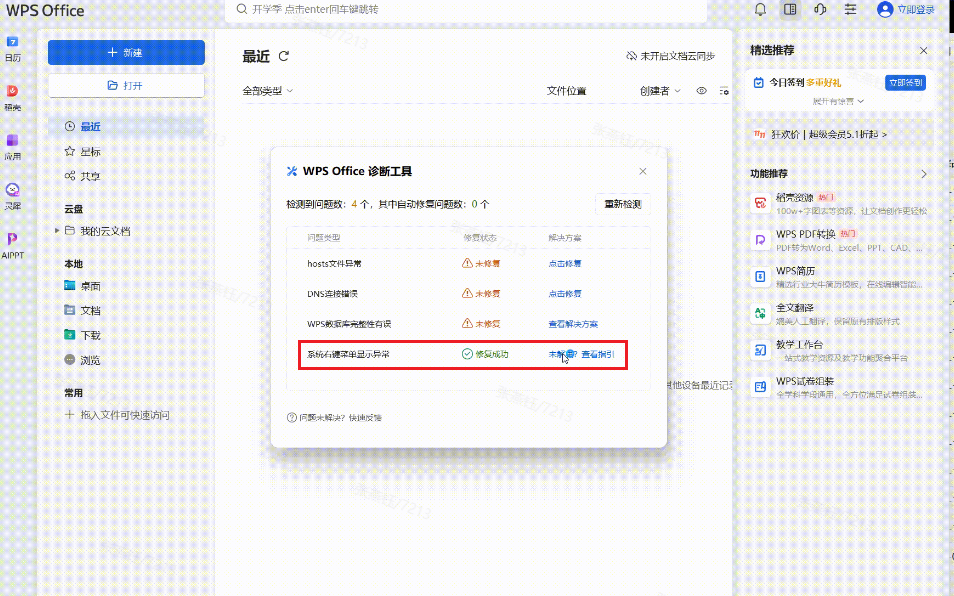954x596 pixels.
Task: Click the 系统右键菜单显示异常 row text
Action: (348, 354)
